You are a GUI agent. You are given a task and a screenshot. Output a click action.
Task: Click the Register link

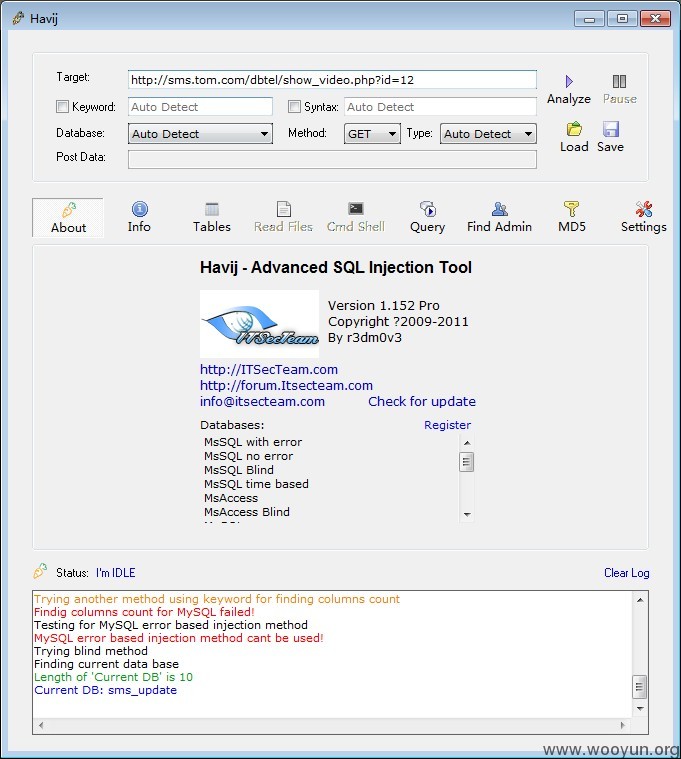pyautogui.click(x=447, y=425)
